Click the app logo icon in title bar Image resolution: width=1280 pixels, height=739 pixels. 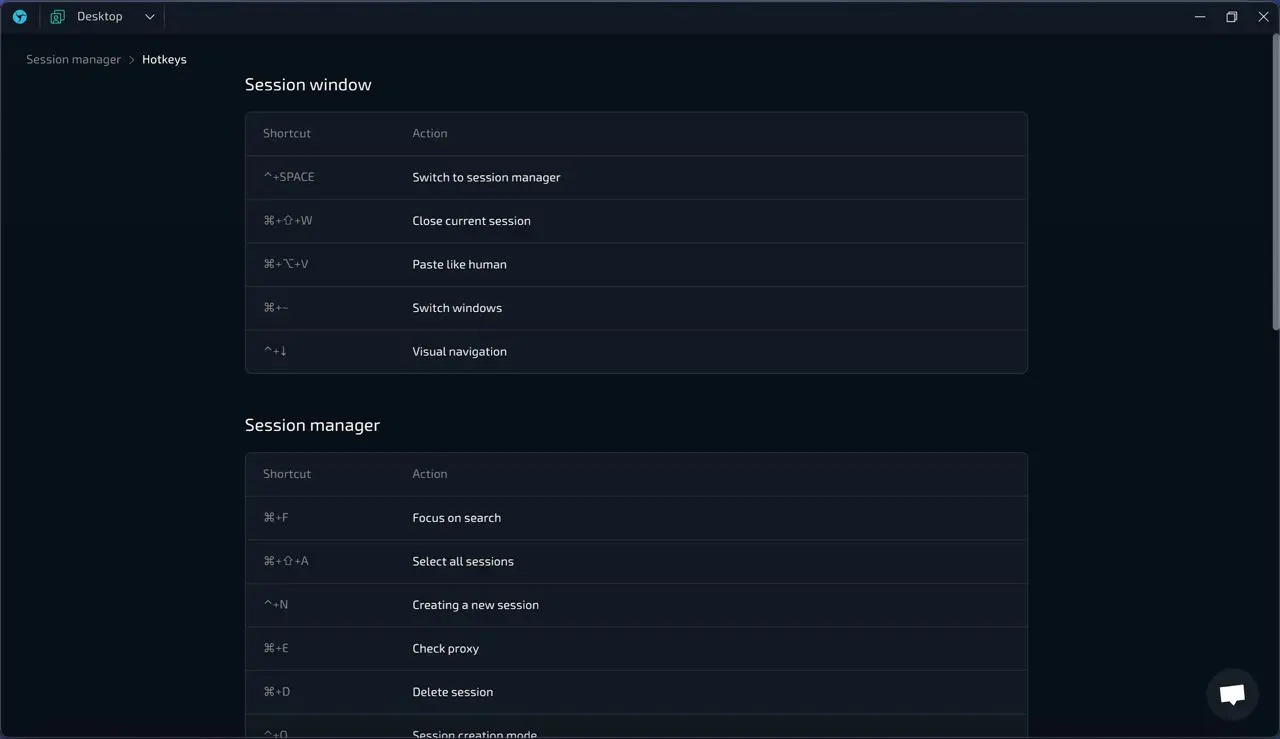(20, 17)
